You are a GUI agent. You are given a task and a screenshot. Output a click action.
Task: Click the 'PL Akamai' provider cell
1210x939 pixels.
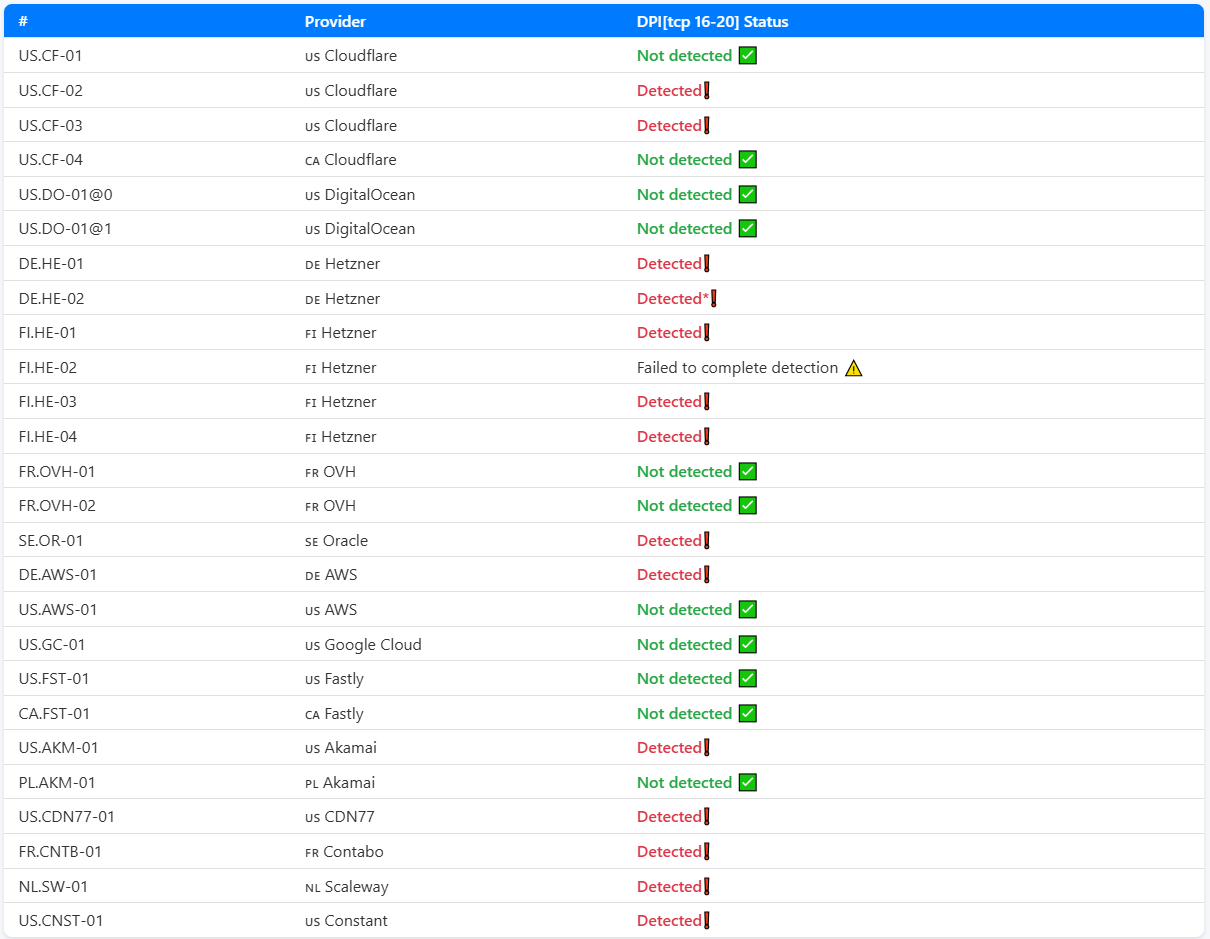coord(340,783)
